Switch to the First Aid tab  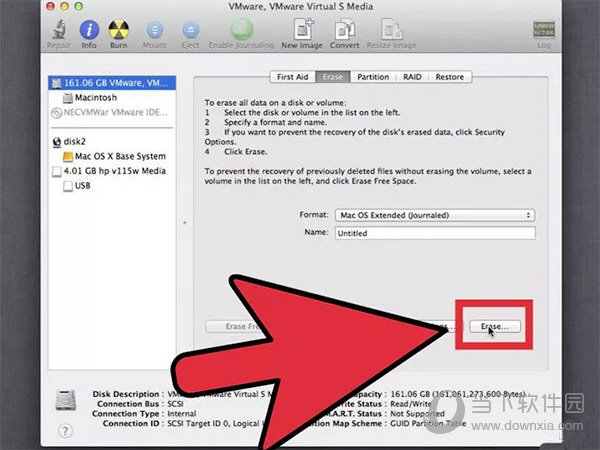click(293, 77)
